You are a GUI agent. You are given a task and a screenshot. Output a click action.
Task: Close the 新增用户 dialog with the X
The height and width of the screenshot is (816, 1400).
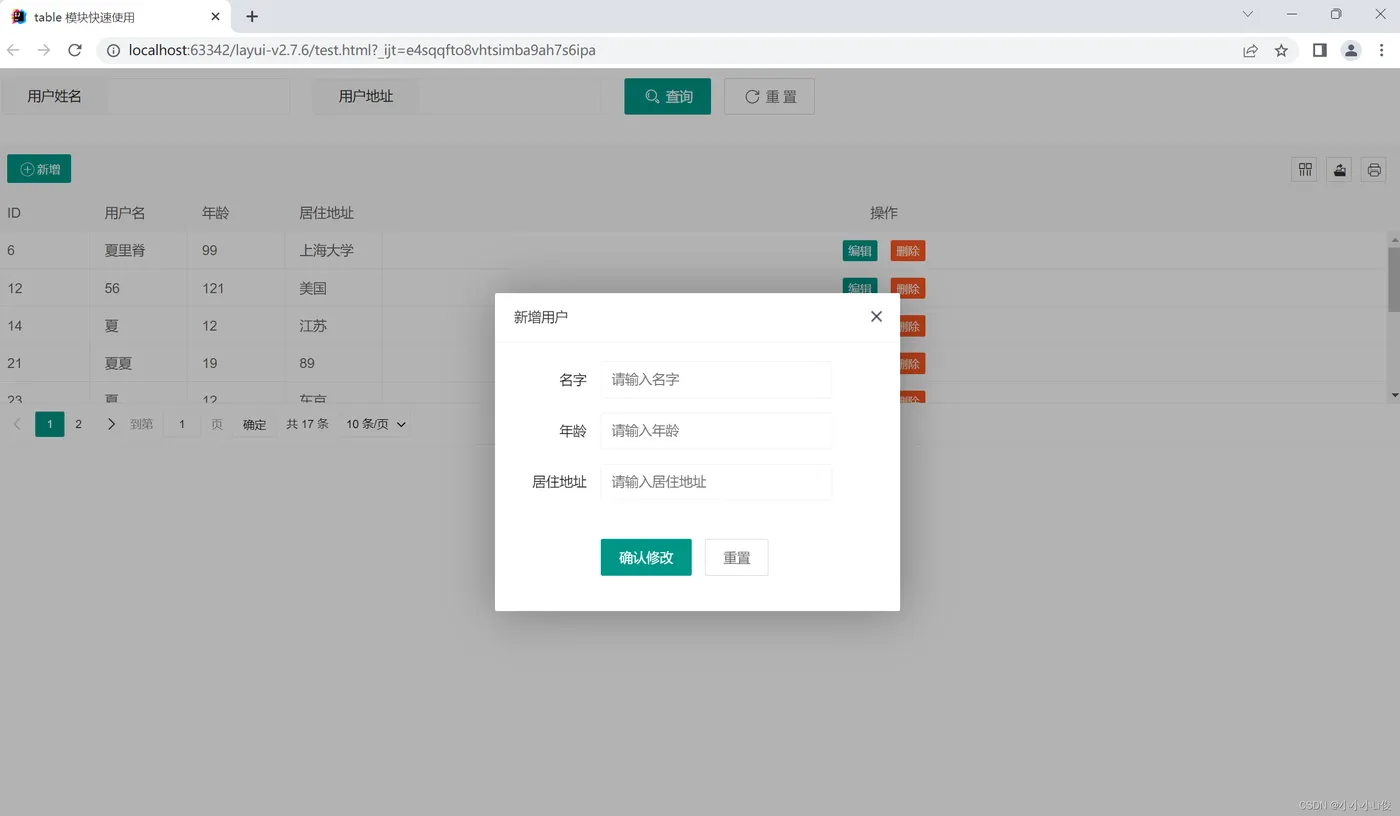point(876,316)
